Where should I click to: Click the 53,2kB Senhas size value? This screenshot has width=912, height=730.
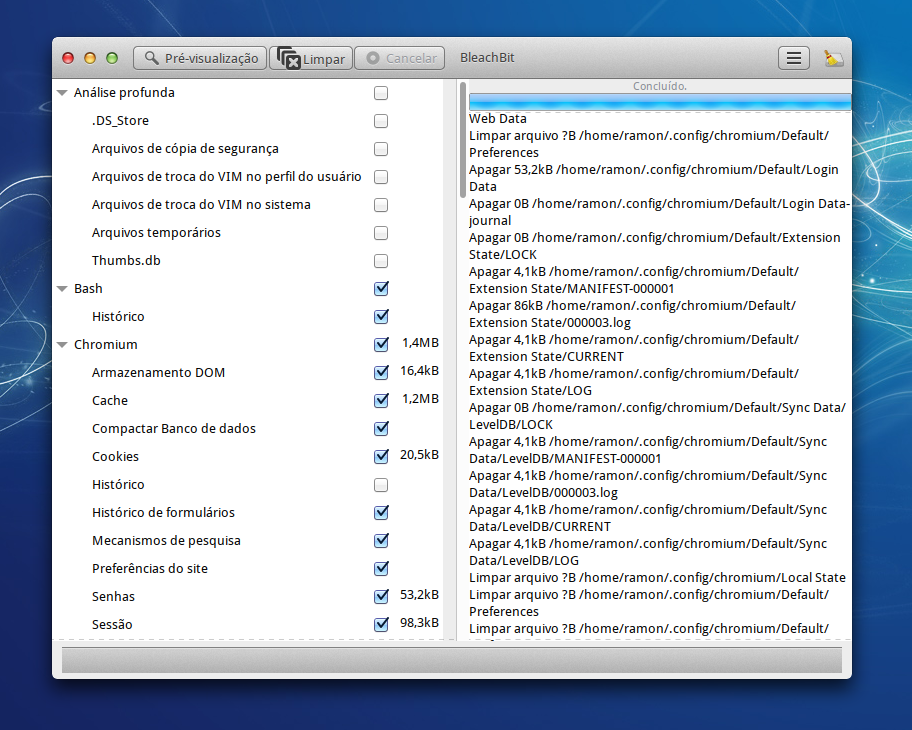click(x=419, y=595)
